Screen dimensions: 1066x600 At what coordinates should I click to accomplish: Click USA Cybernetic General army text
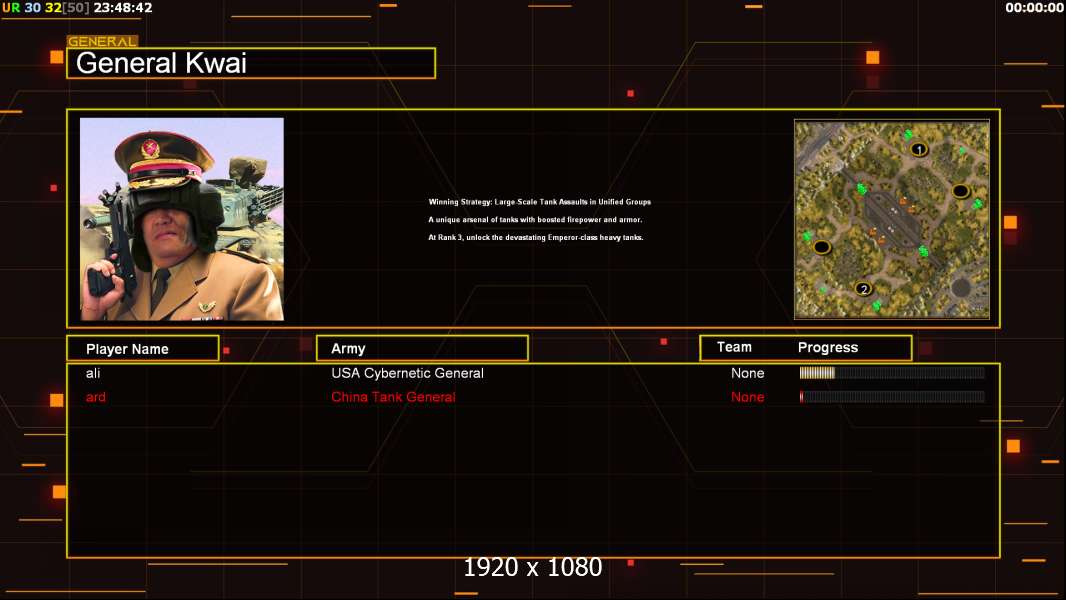[407, 373]
